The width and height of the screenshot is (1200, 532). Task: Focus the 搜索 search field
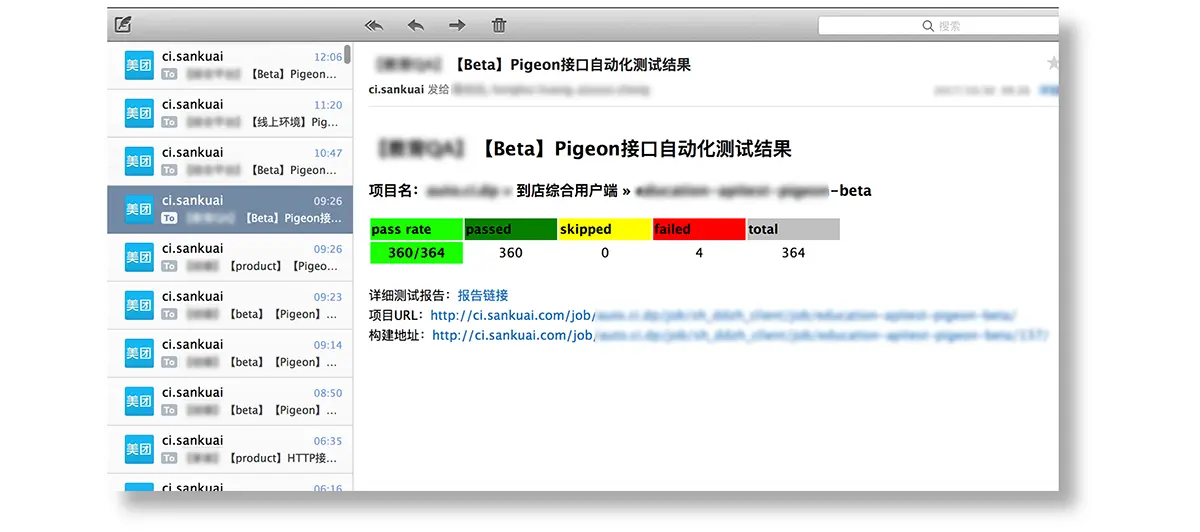[938, 26]
